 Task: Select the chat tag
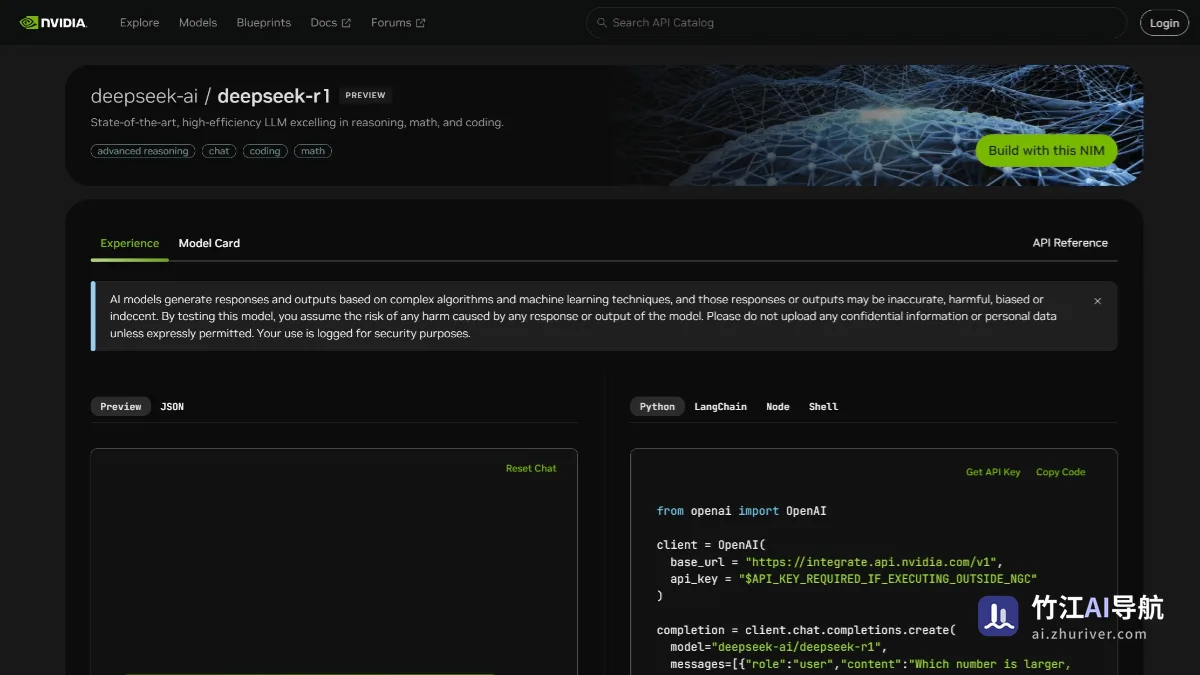pos(219,151)
